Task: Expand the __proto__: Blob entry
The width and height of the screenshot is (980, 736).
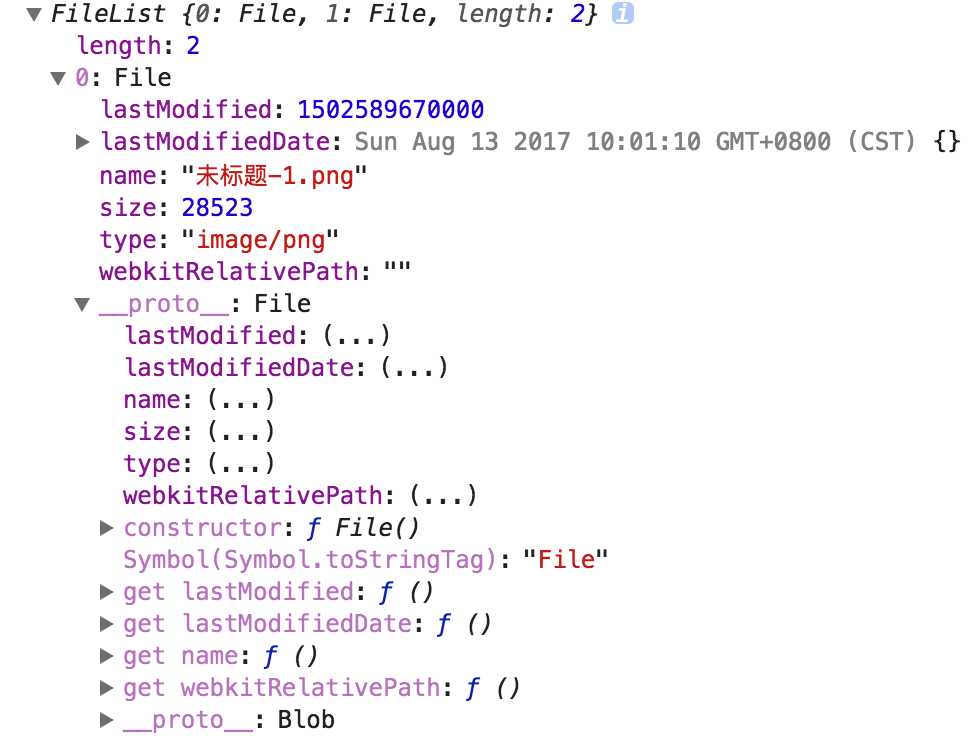Action: [x=108, y=720]
